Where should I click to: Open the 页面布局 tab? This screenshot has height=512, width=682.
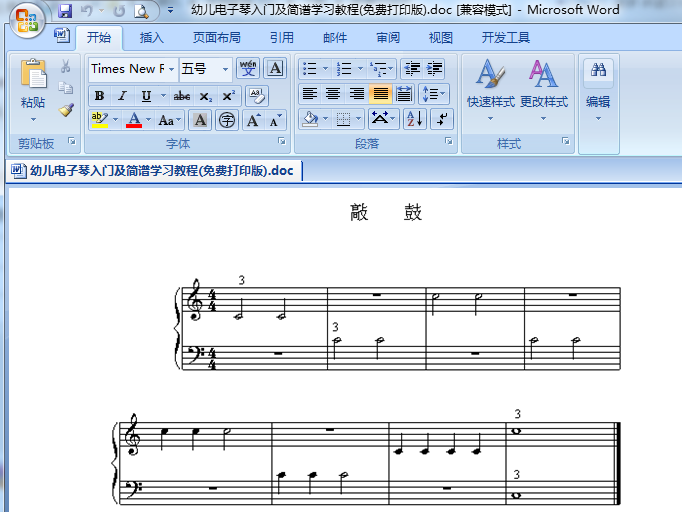coord(217,38)
